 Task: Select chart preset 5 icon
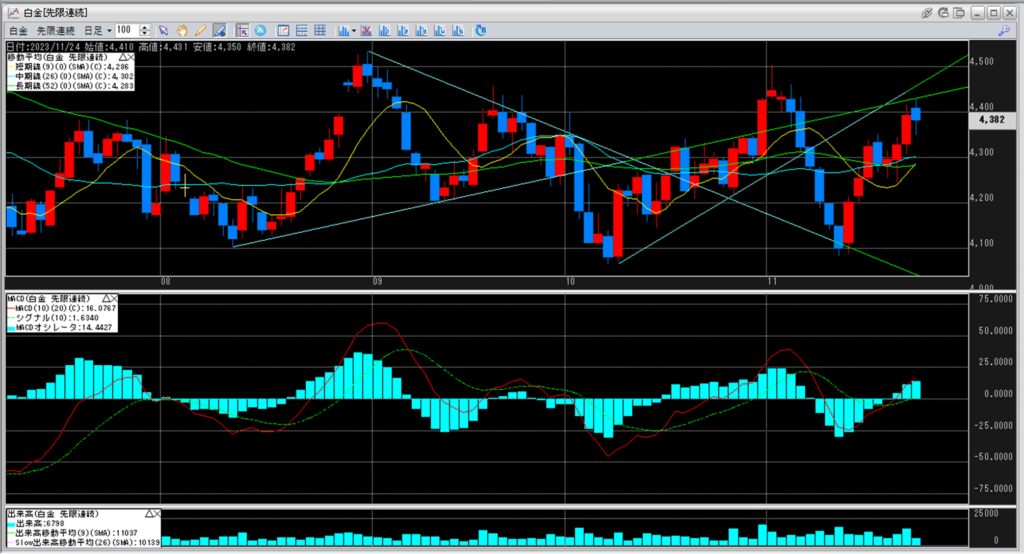tap(458, 31)
